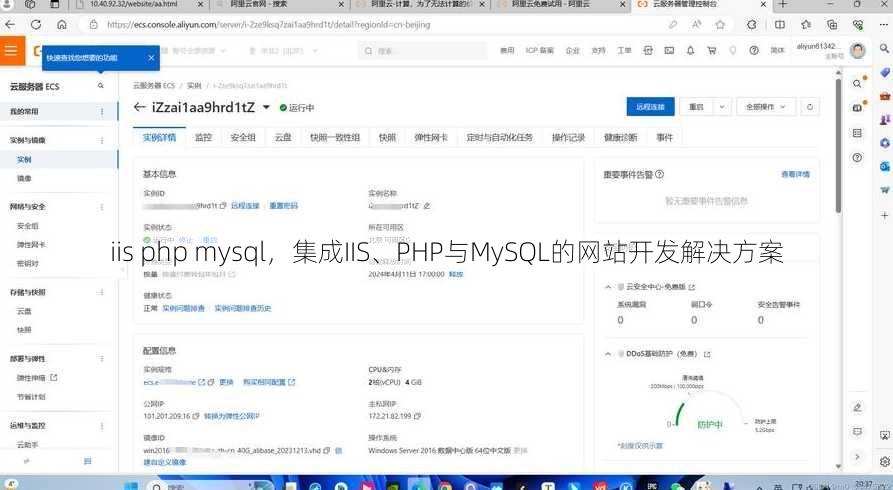Open 弹性伸缩 in the left sidebar
Viewport: 893px width, 490px height.
point(31,378)
